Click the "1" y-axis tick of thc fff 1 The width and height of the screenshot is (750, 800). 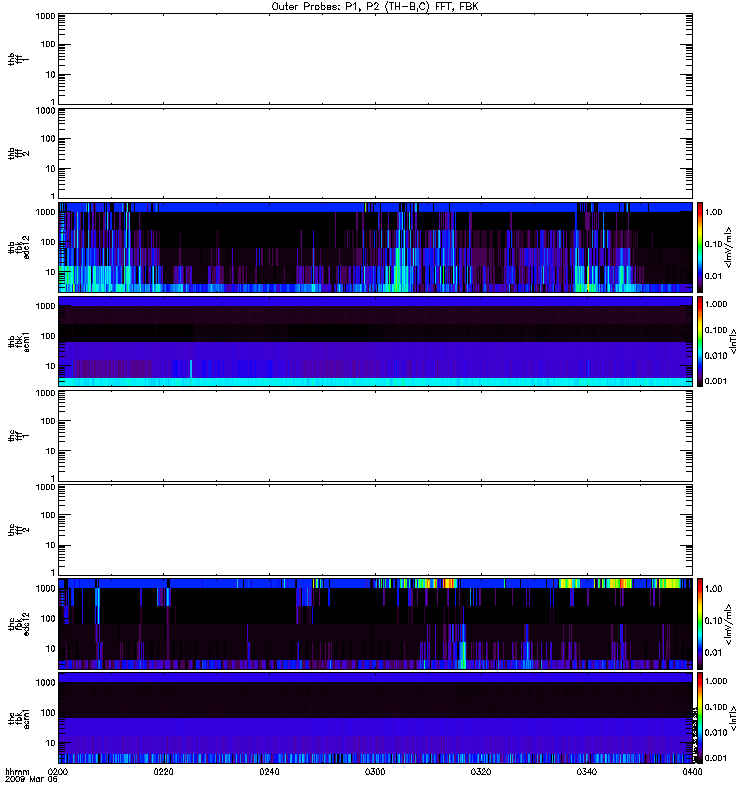pos(53,479)
